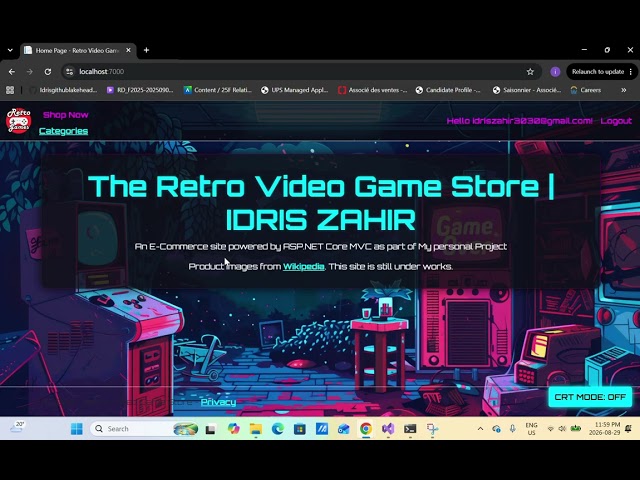Screen dimensions: 640x480
Task: Switch to Chrome on taskbar
Action: point(366,429)
